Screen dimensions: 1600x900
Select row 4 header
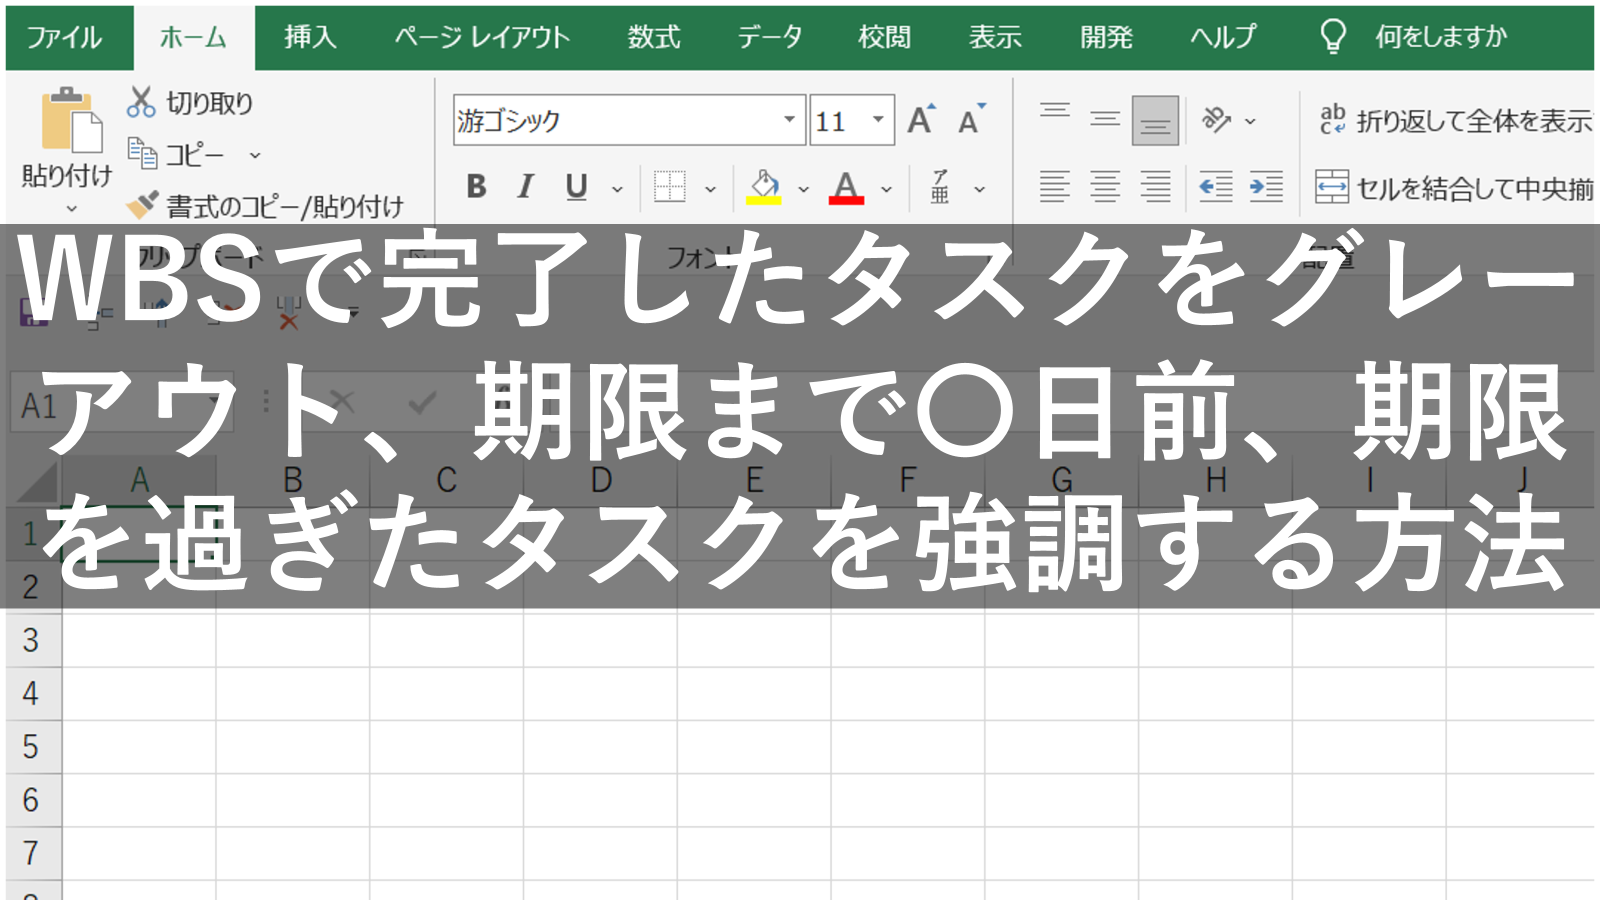point(31,693)
